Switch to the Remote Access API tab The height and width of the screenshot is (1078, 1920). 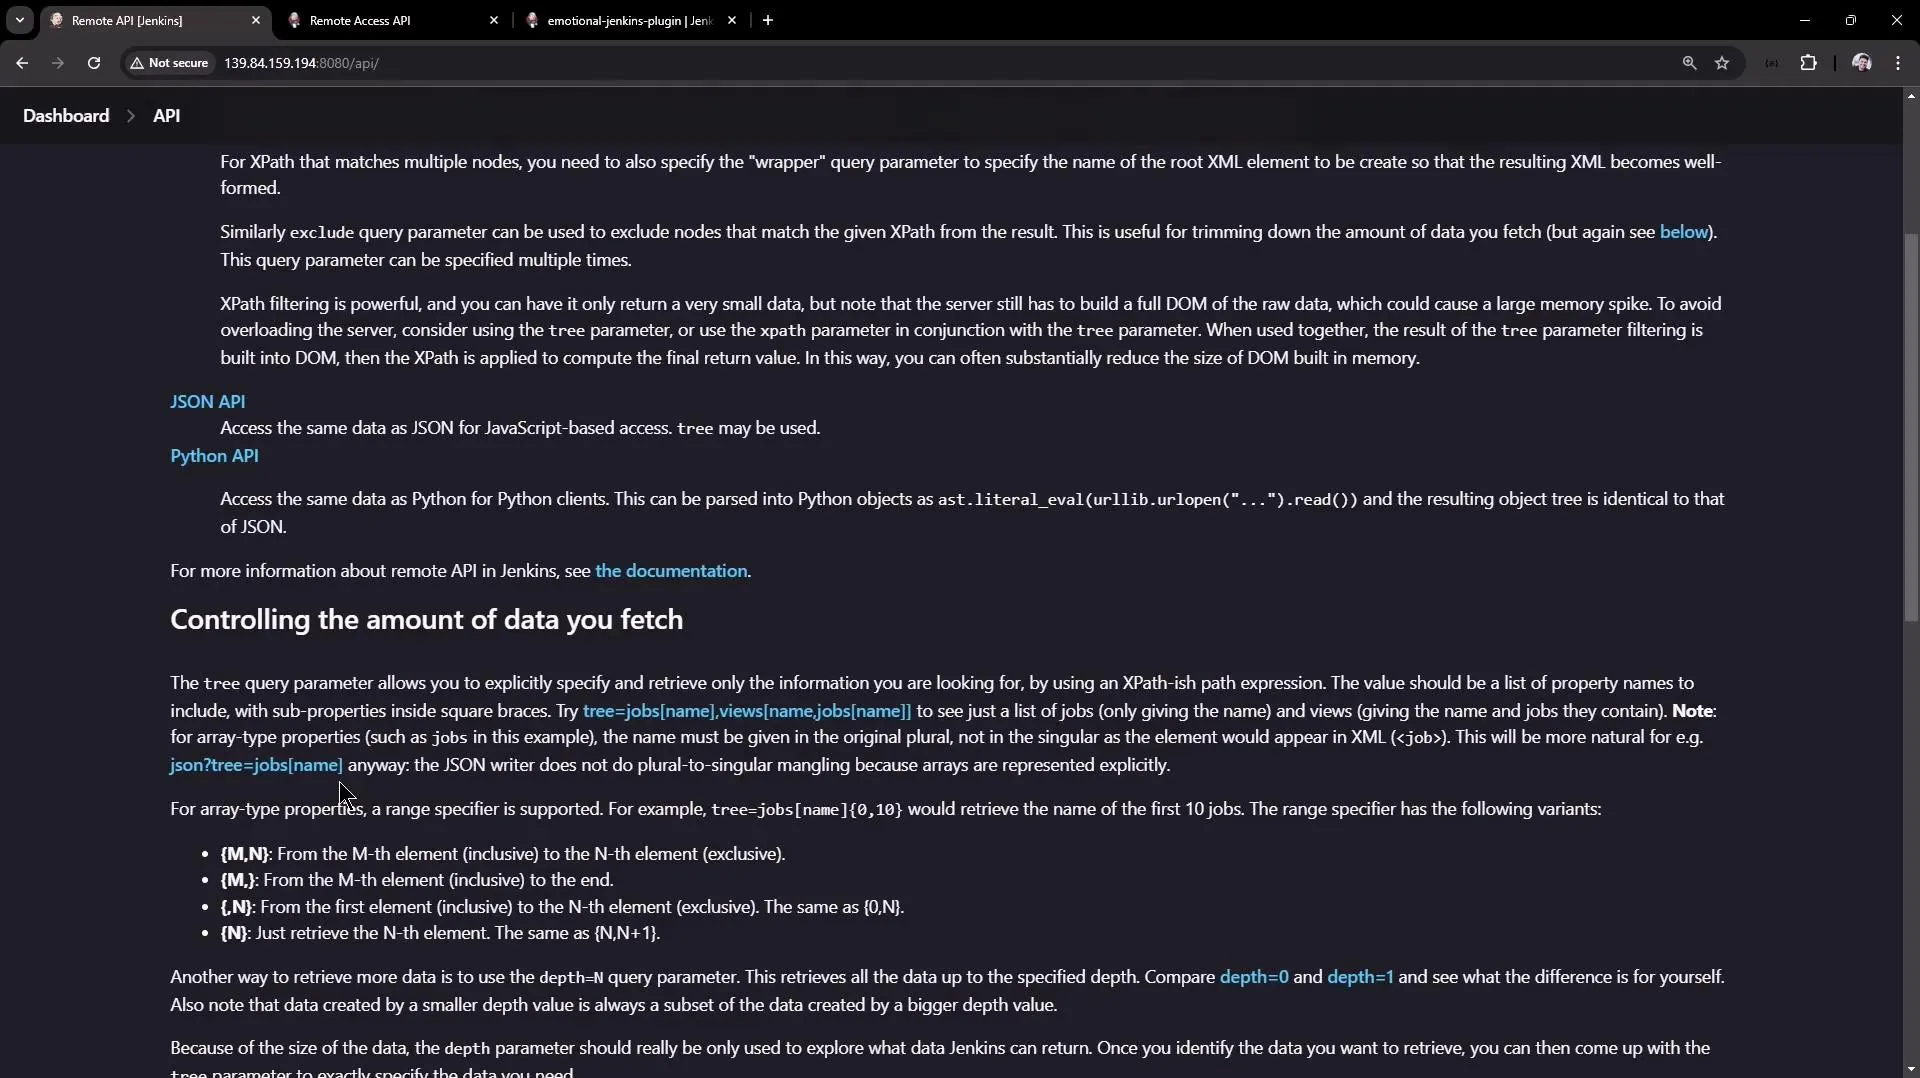pyautogui.click(x=360, y=20)
